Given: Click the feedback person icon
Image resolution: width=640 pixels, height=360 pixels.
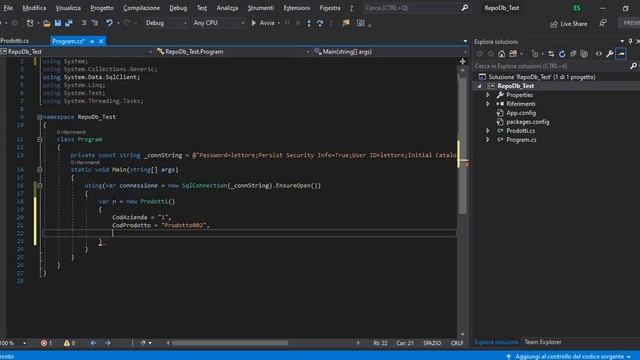Looking at the screenshot, I should point(602,23).
